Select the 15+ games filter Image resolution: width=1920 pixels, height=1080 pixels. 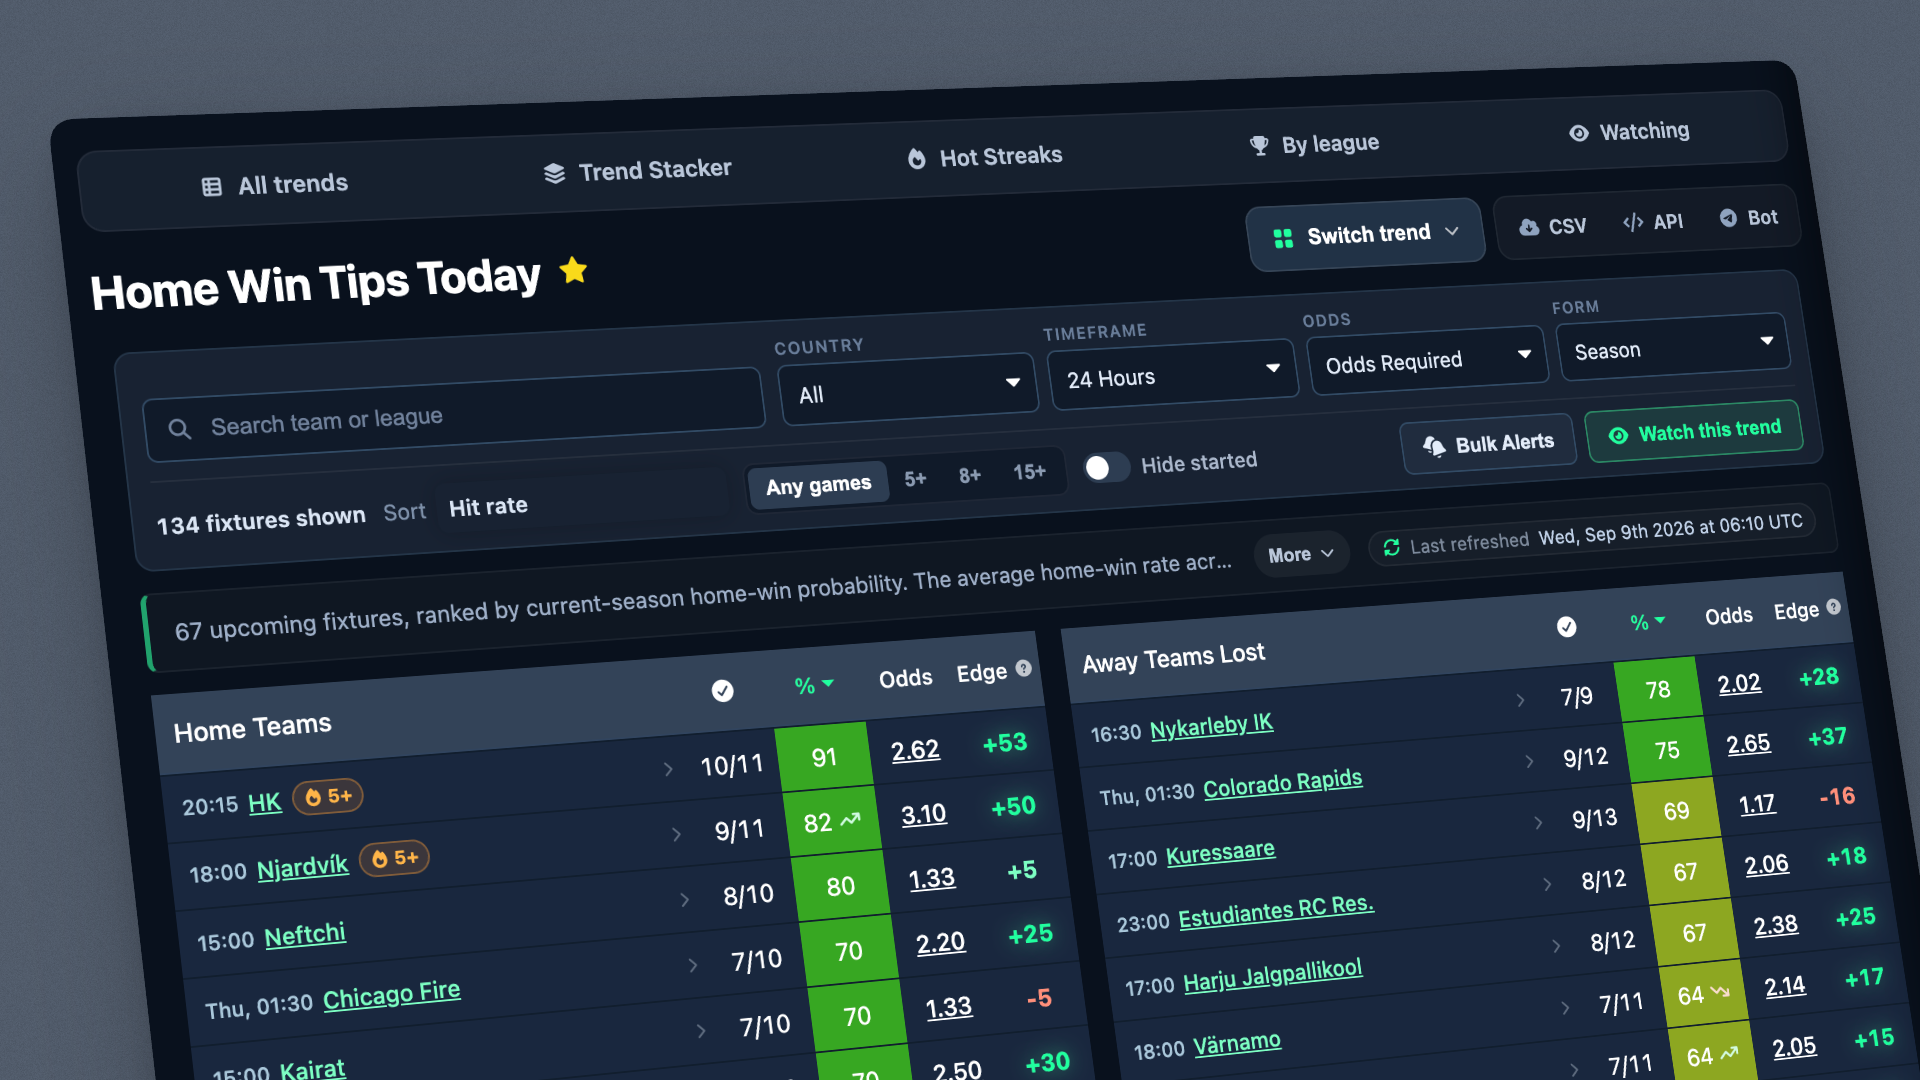pos(1029,471)
